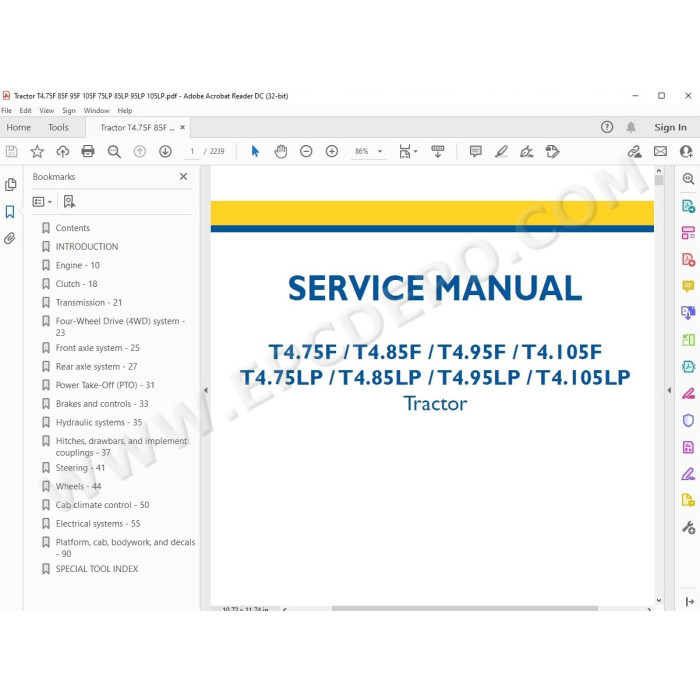This screenshot has width=700, height=700.
Task: Go to SPECIAL TOOL INDEX bookmark
Action: pyautogui.click(x=97, y=569)
